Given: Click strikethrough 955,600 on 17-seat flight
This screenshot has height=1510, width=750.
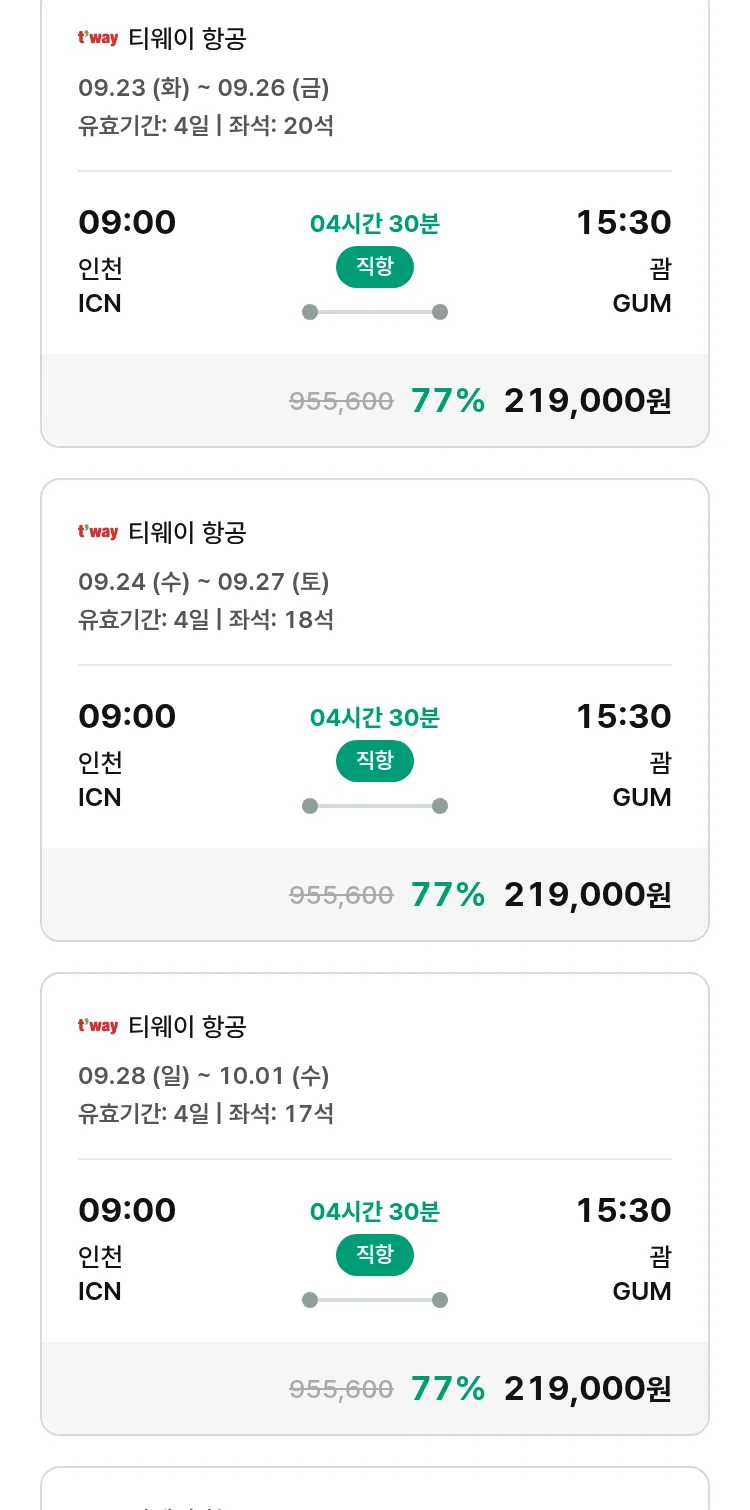Looking at the screenshot, I should point(341,1388).
